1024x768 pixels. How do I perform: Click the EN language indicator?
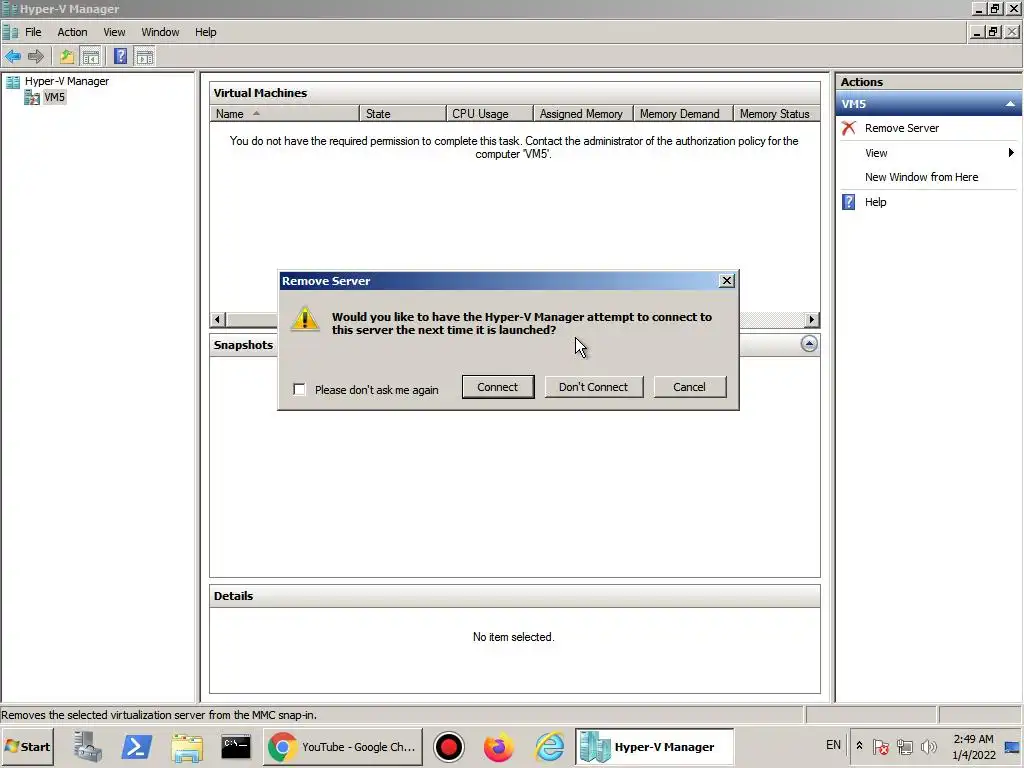(833, 745)
